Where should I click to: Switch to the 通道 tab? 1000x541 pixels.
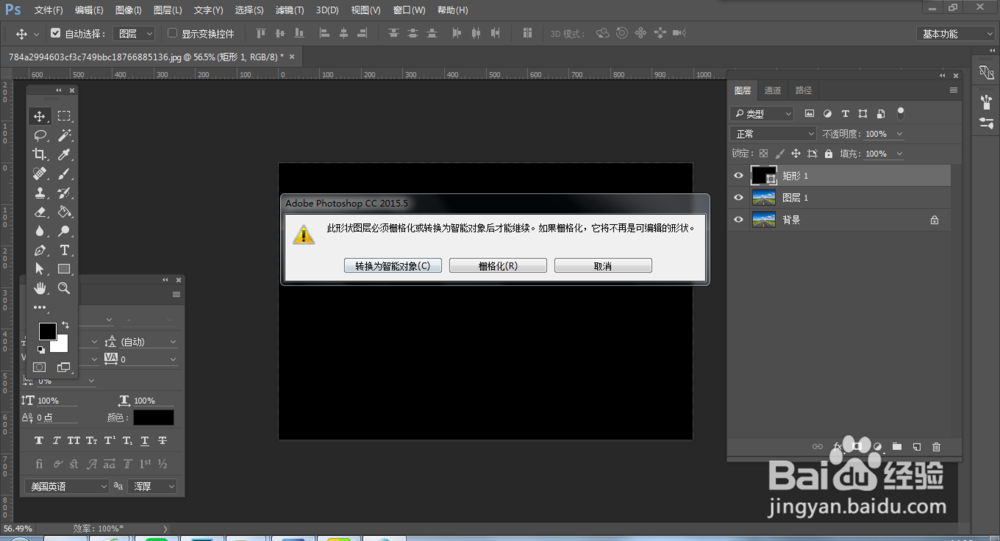click(x=772, y=91)
